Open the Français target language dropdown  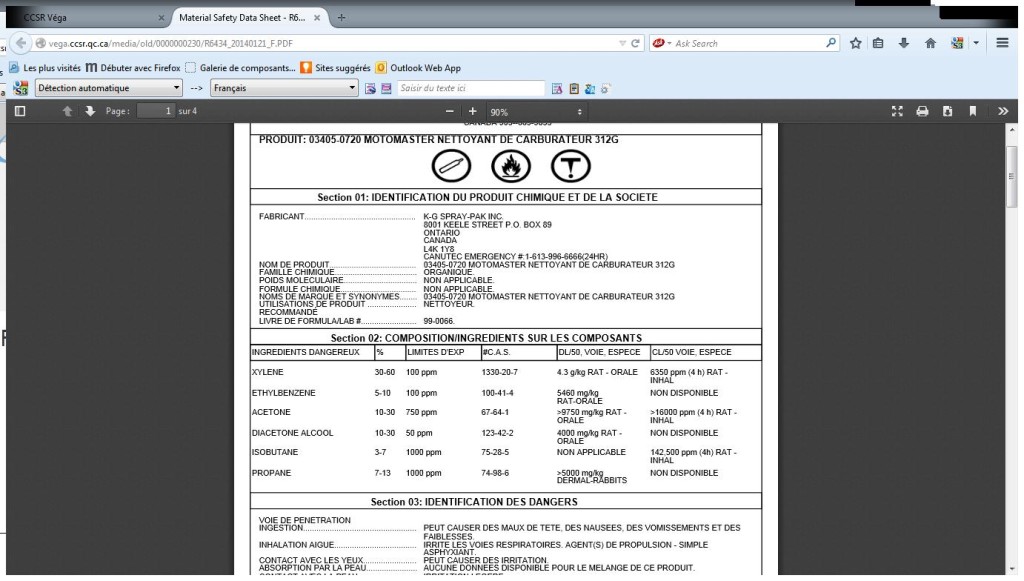click(284, 88)
